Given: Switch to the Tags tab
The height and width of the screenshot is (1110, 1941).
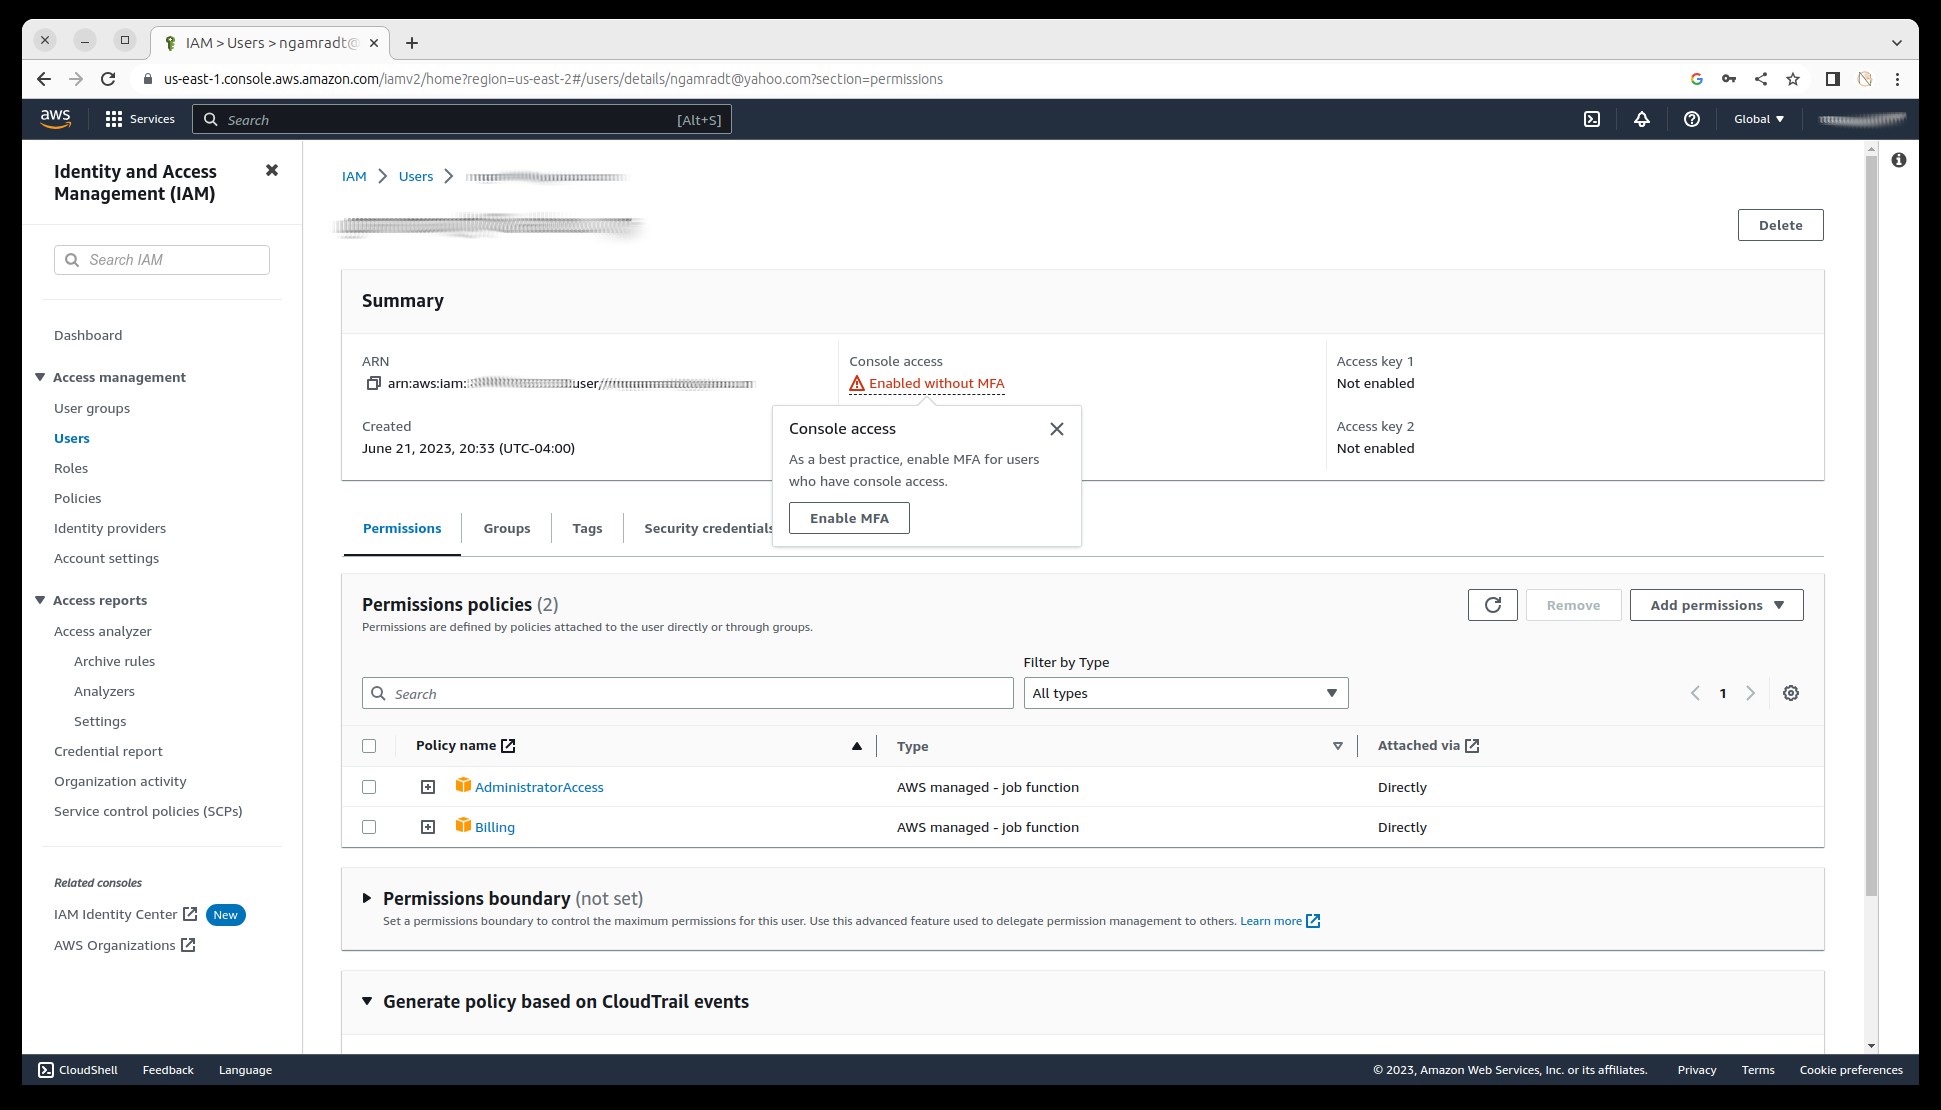Looking at the screenshot, I should (x=587, y=528).
